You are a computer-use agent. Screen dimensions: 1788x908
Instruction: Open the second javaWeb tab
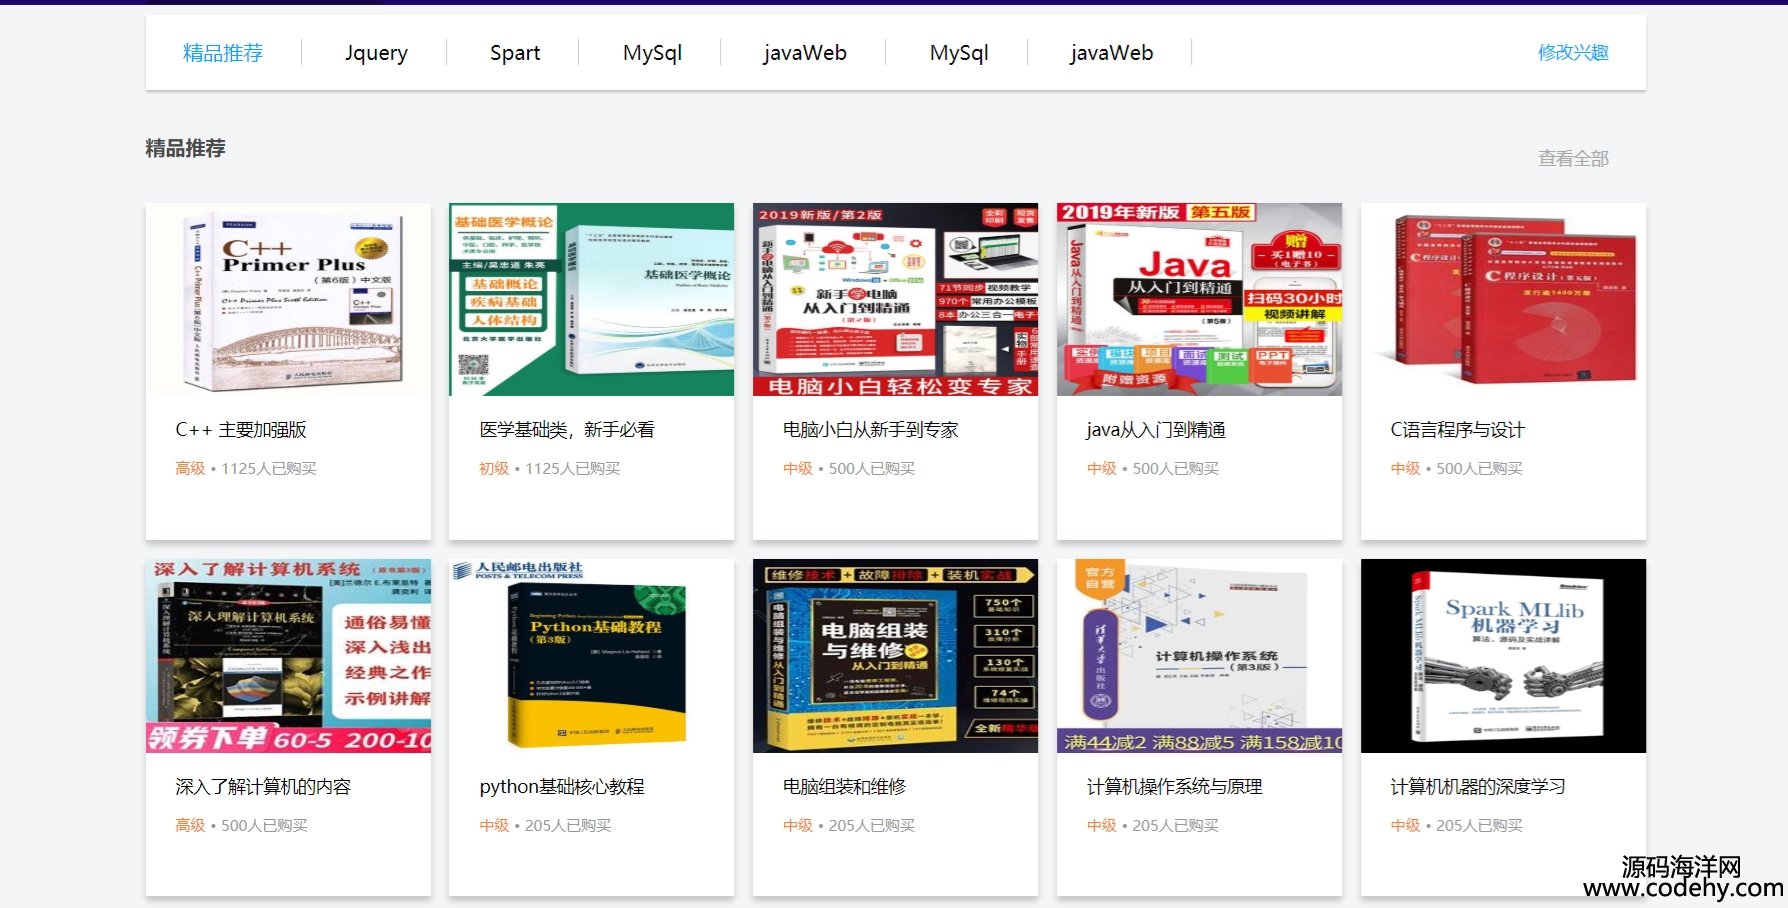1111,53
